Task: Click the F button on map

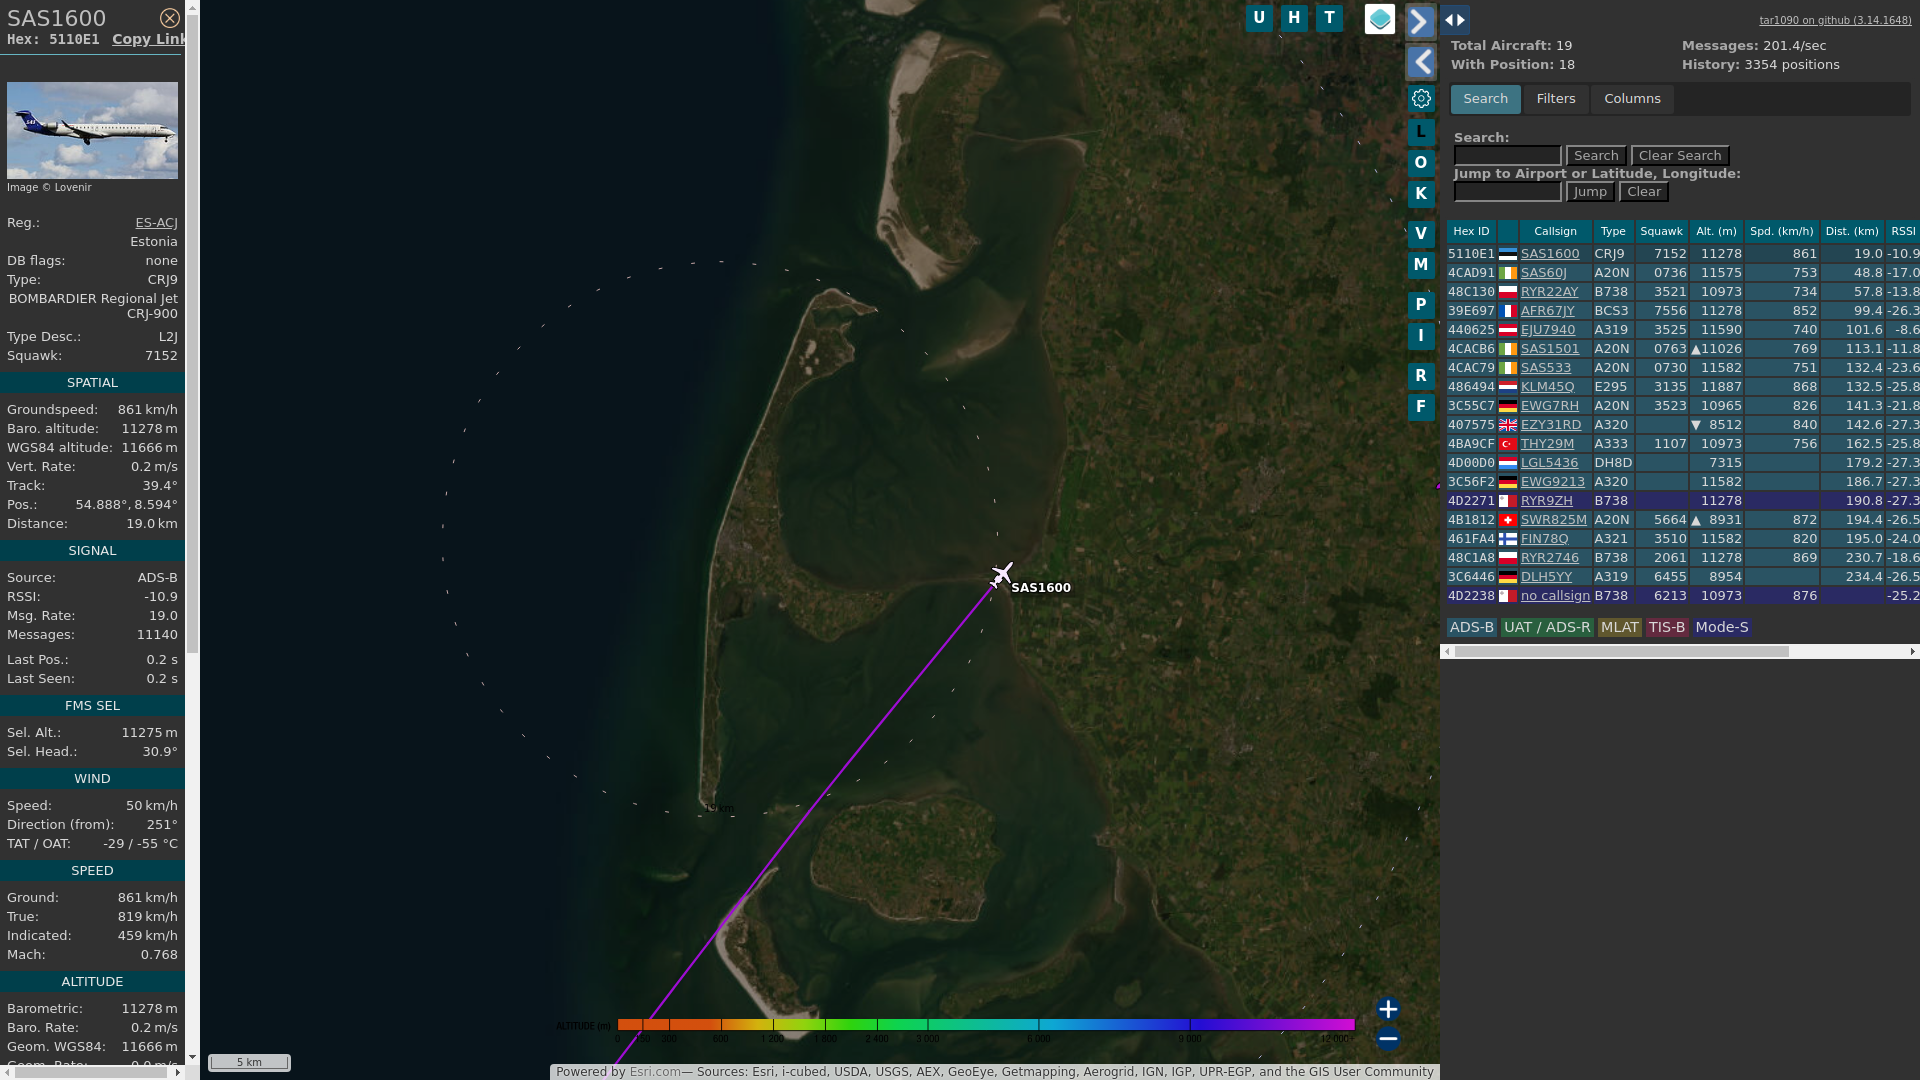Action: 1421,407
